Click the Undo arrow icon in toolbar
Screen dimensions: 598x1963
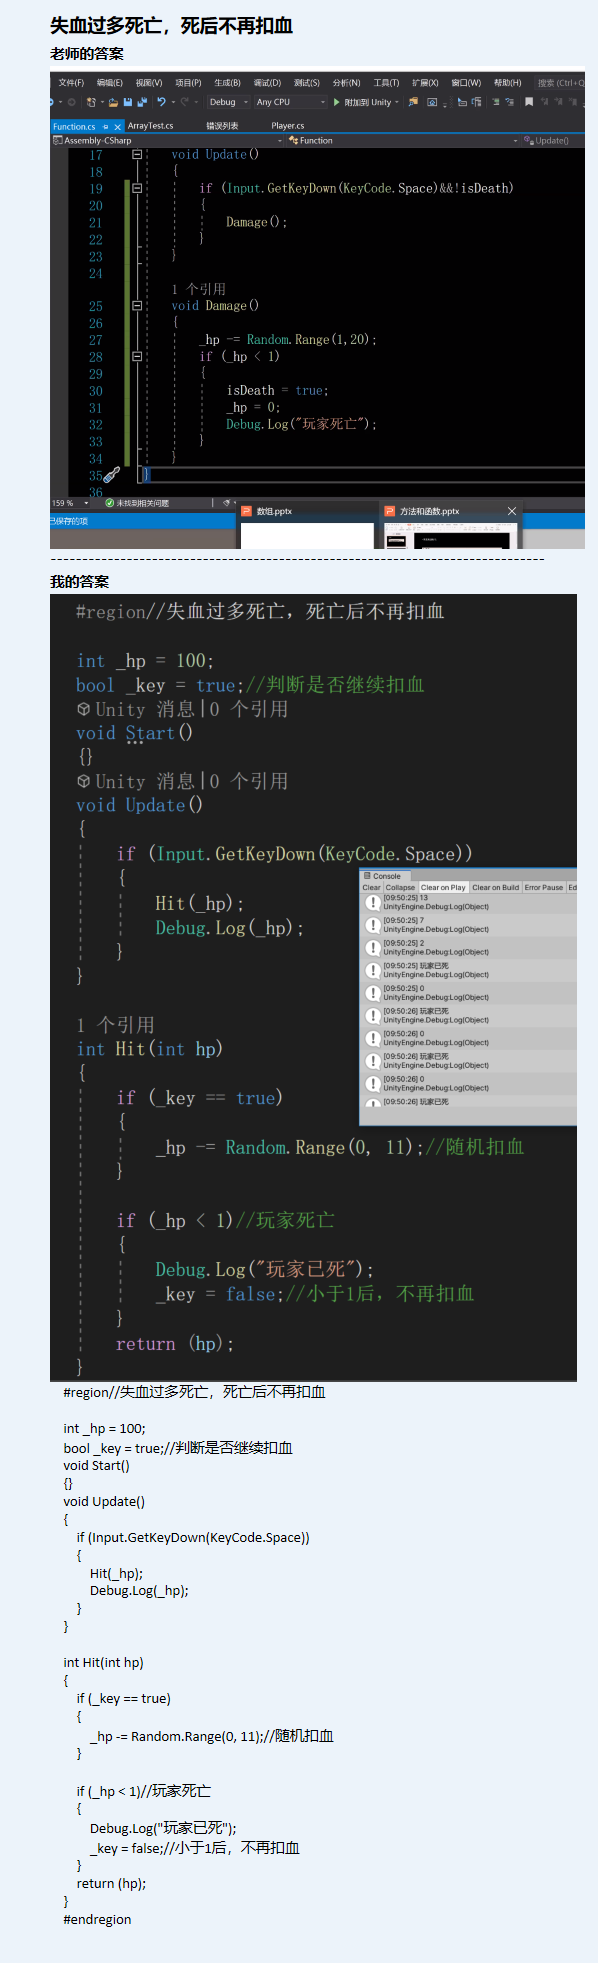tap(161, 102)
